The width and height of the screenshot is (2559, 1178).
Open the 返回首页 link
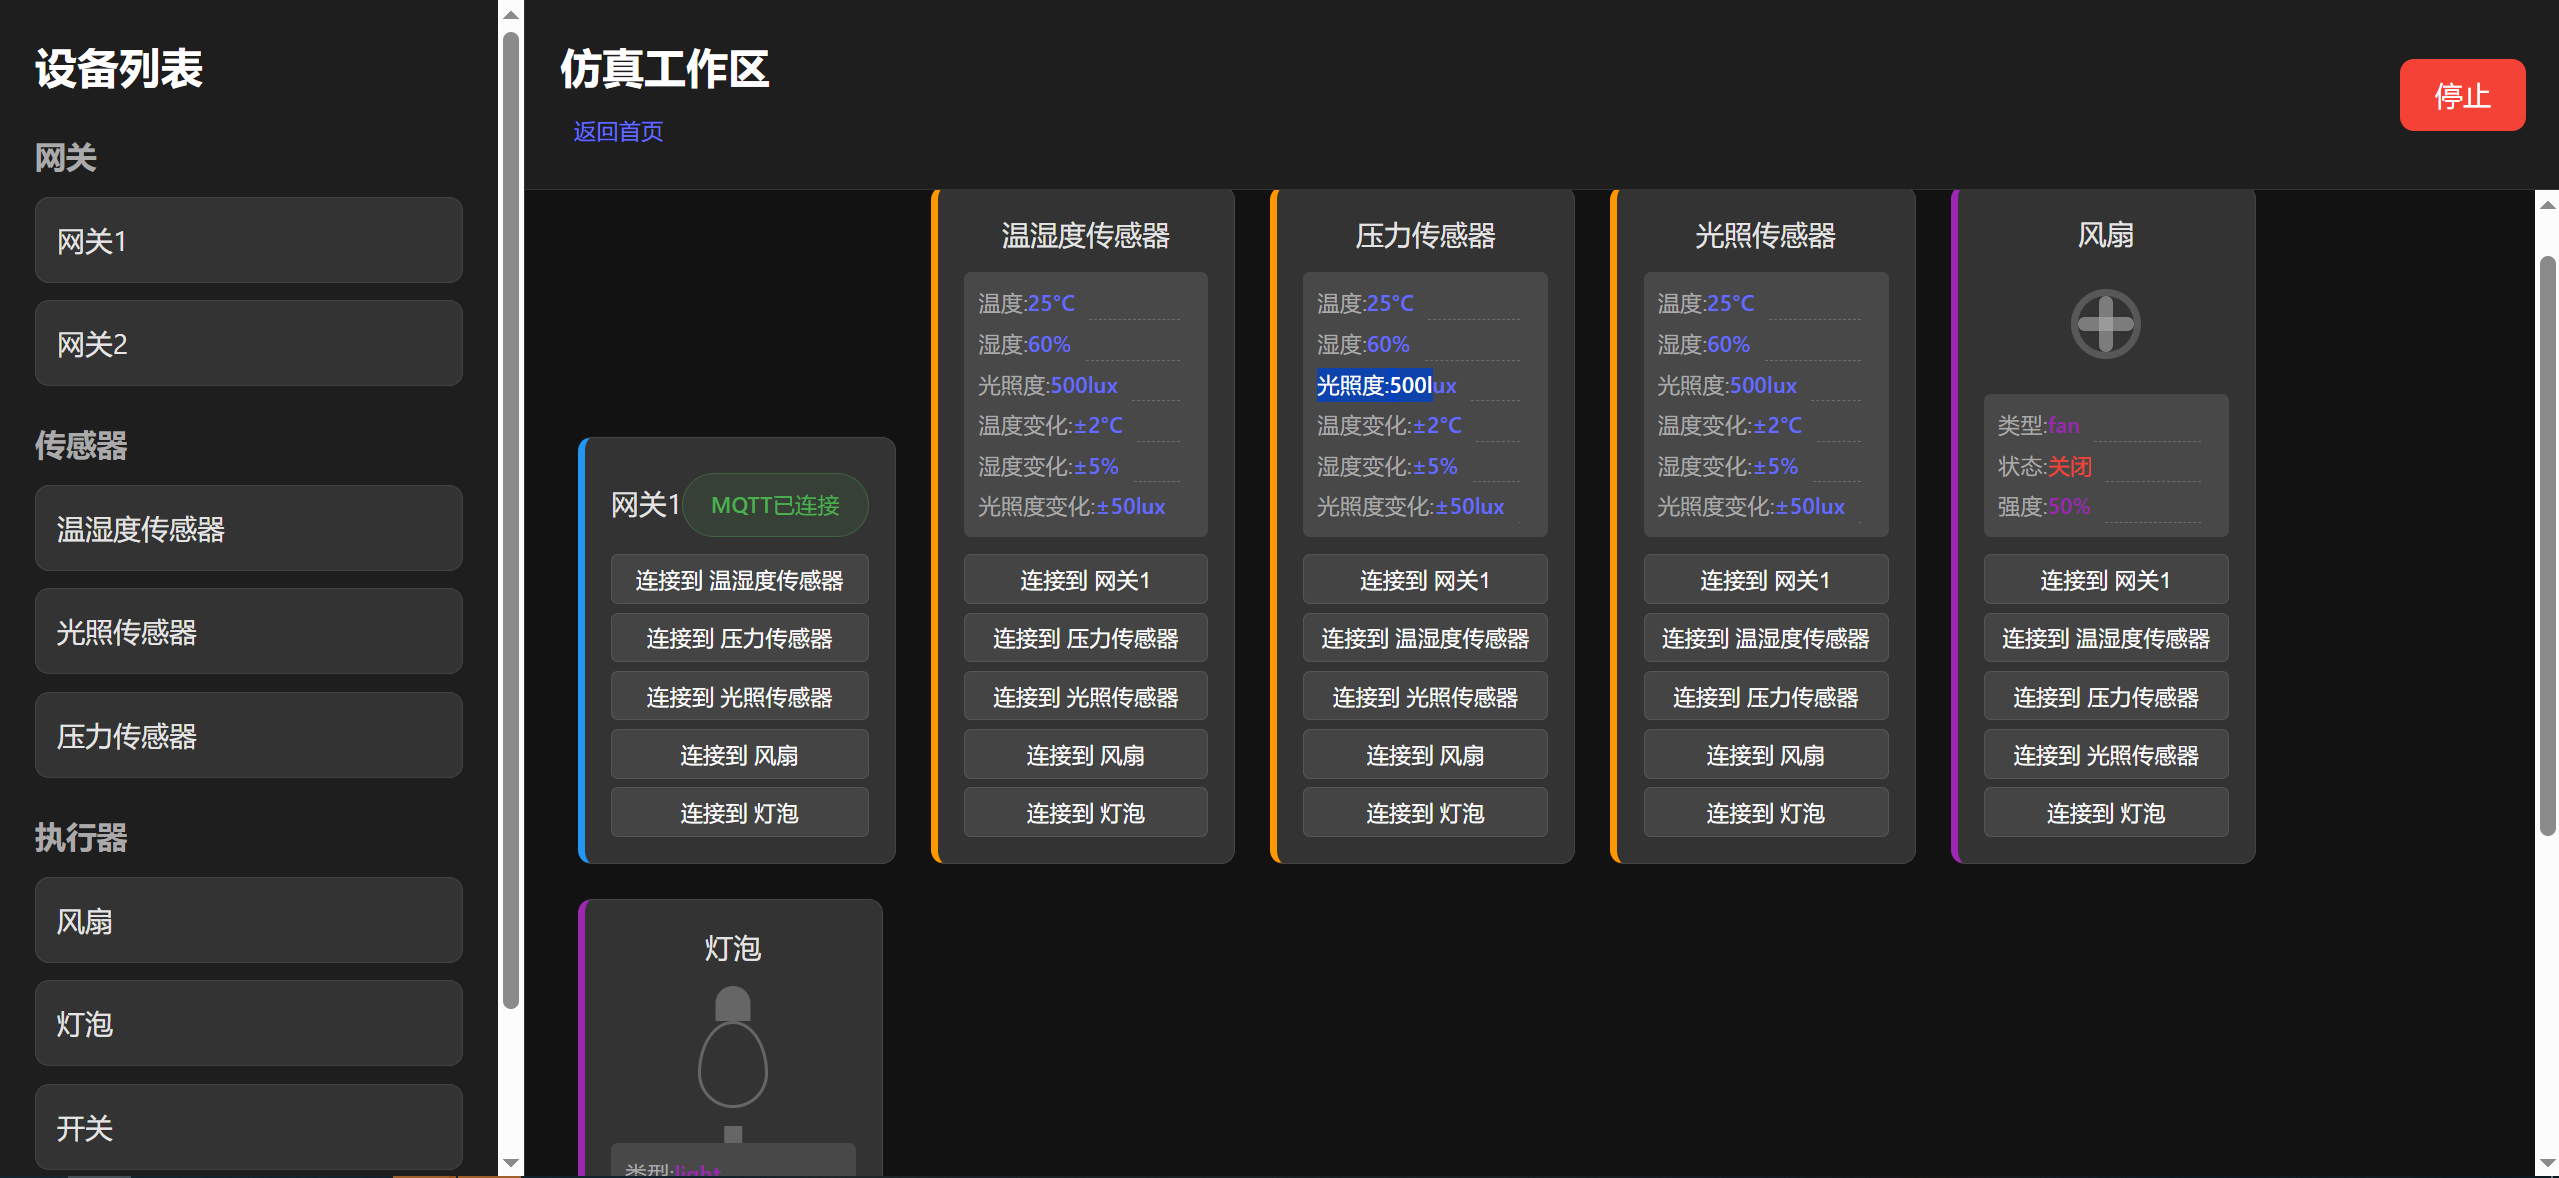click(x=617, y=132)
